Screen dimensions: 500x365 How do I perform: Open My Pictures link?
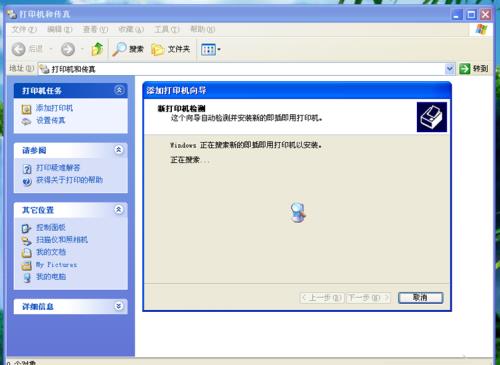point(57,265)
